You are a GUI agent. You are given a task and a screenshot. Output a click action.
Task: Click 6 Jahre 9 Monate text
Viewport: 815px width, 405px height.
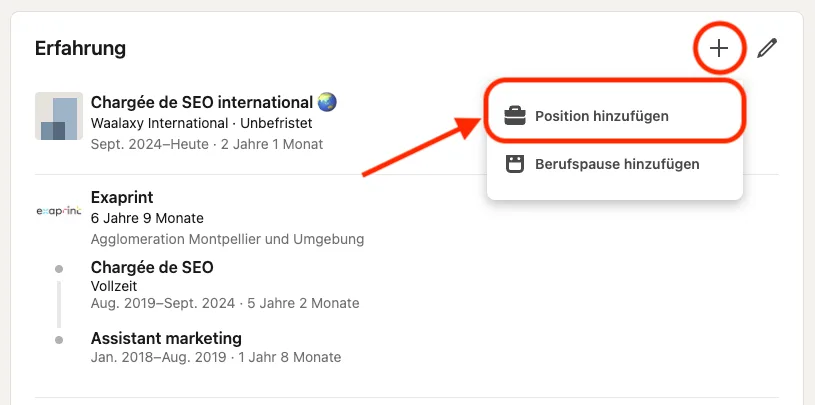[147, 218]
